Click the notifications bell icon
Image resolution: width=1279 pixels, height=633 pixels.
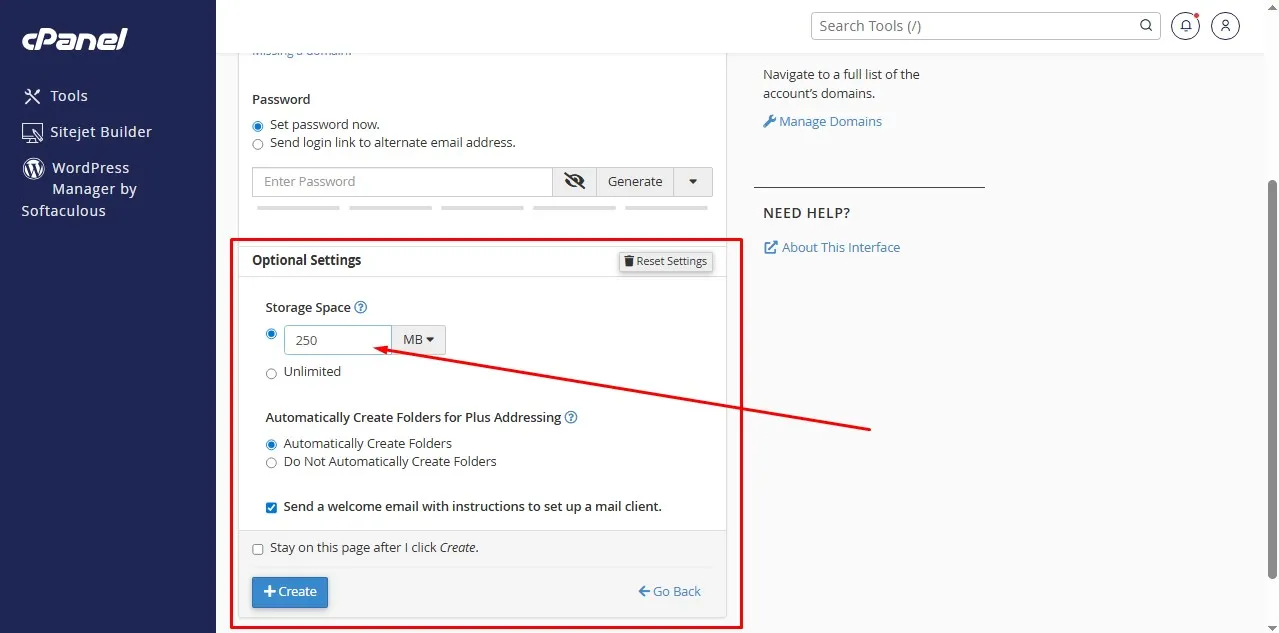(1184, 25)
